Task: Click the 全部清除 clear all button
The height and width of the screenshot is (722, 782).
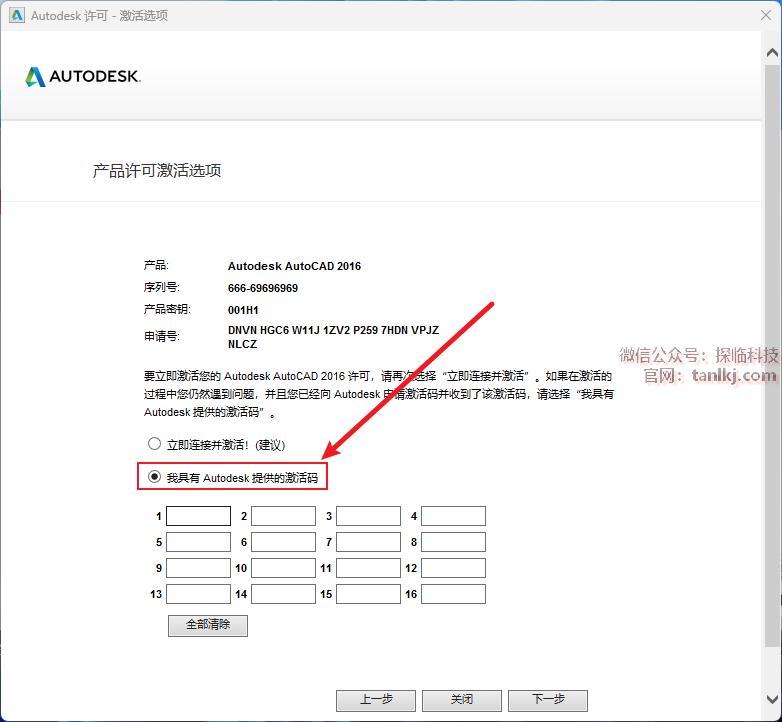Action: pyautogui.click(x=208, y=625)
